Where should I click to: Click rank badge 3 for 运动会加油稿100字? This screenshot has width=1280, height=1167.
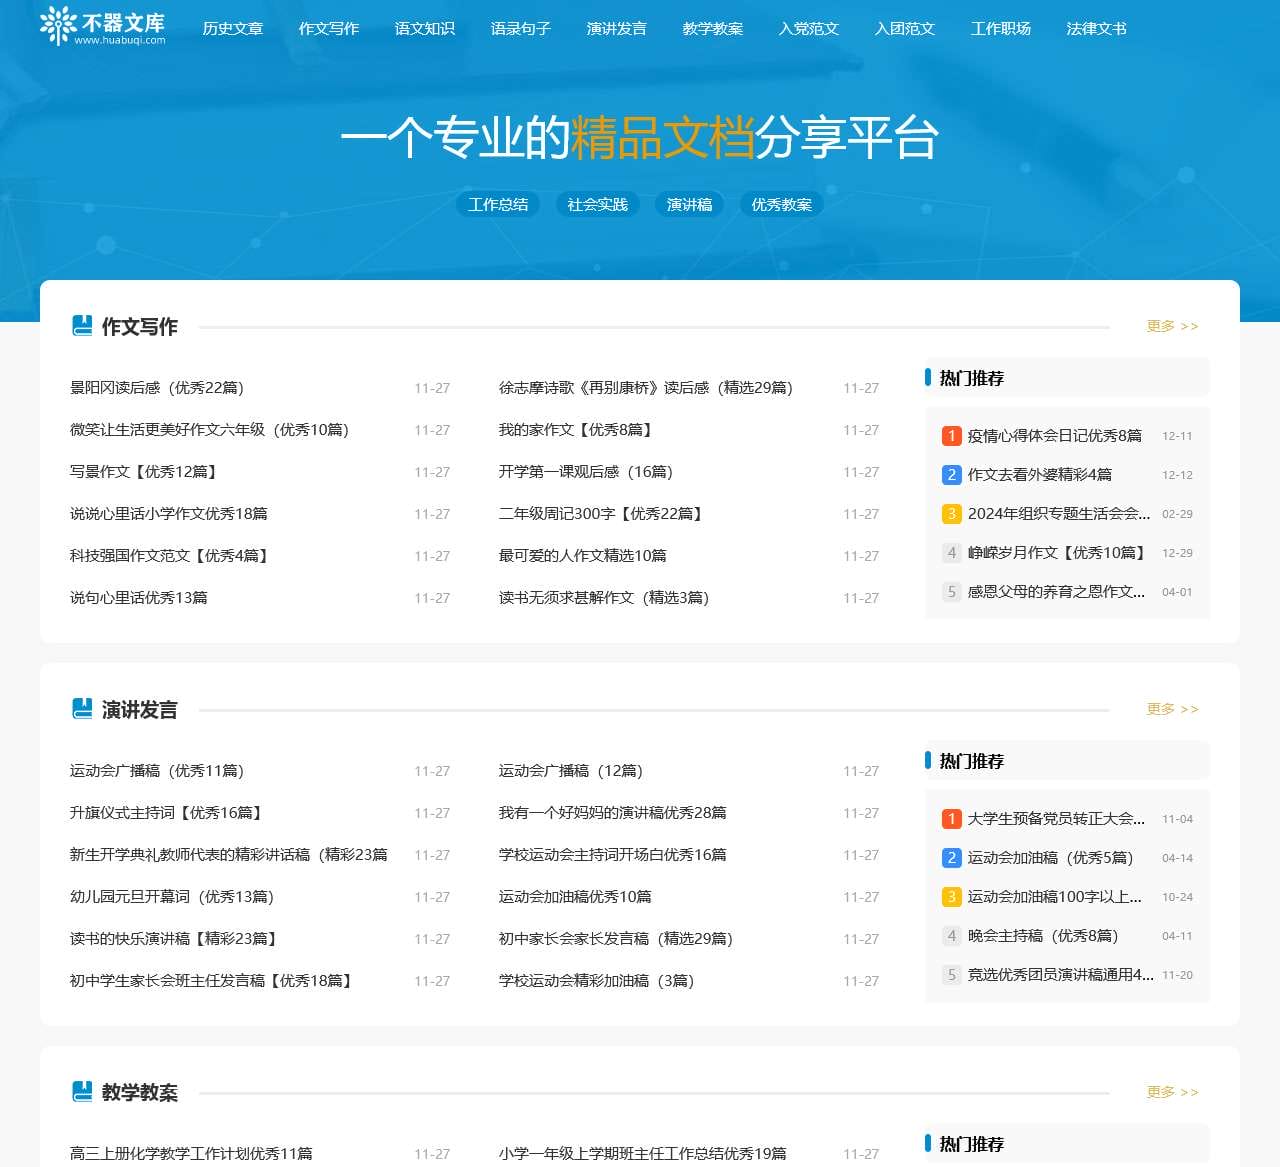point(951,897)
